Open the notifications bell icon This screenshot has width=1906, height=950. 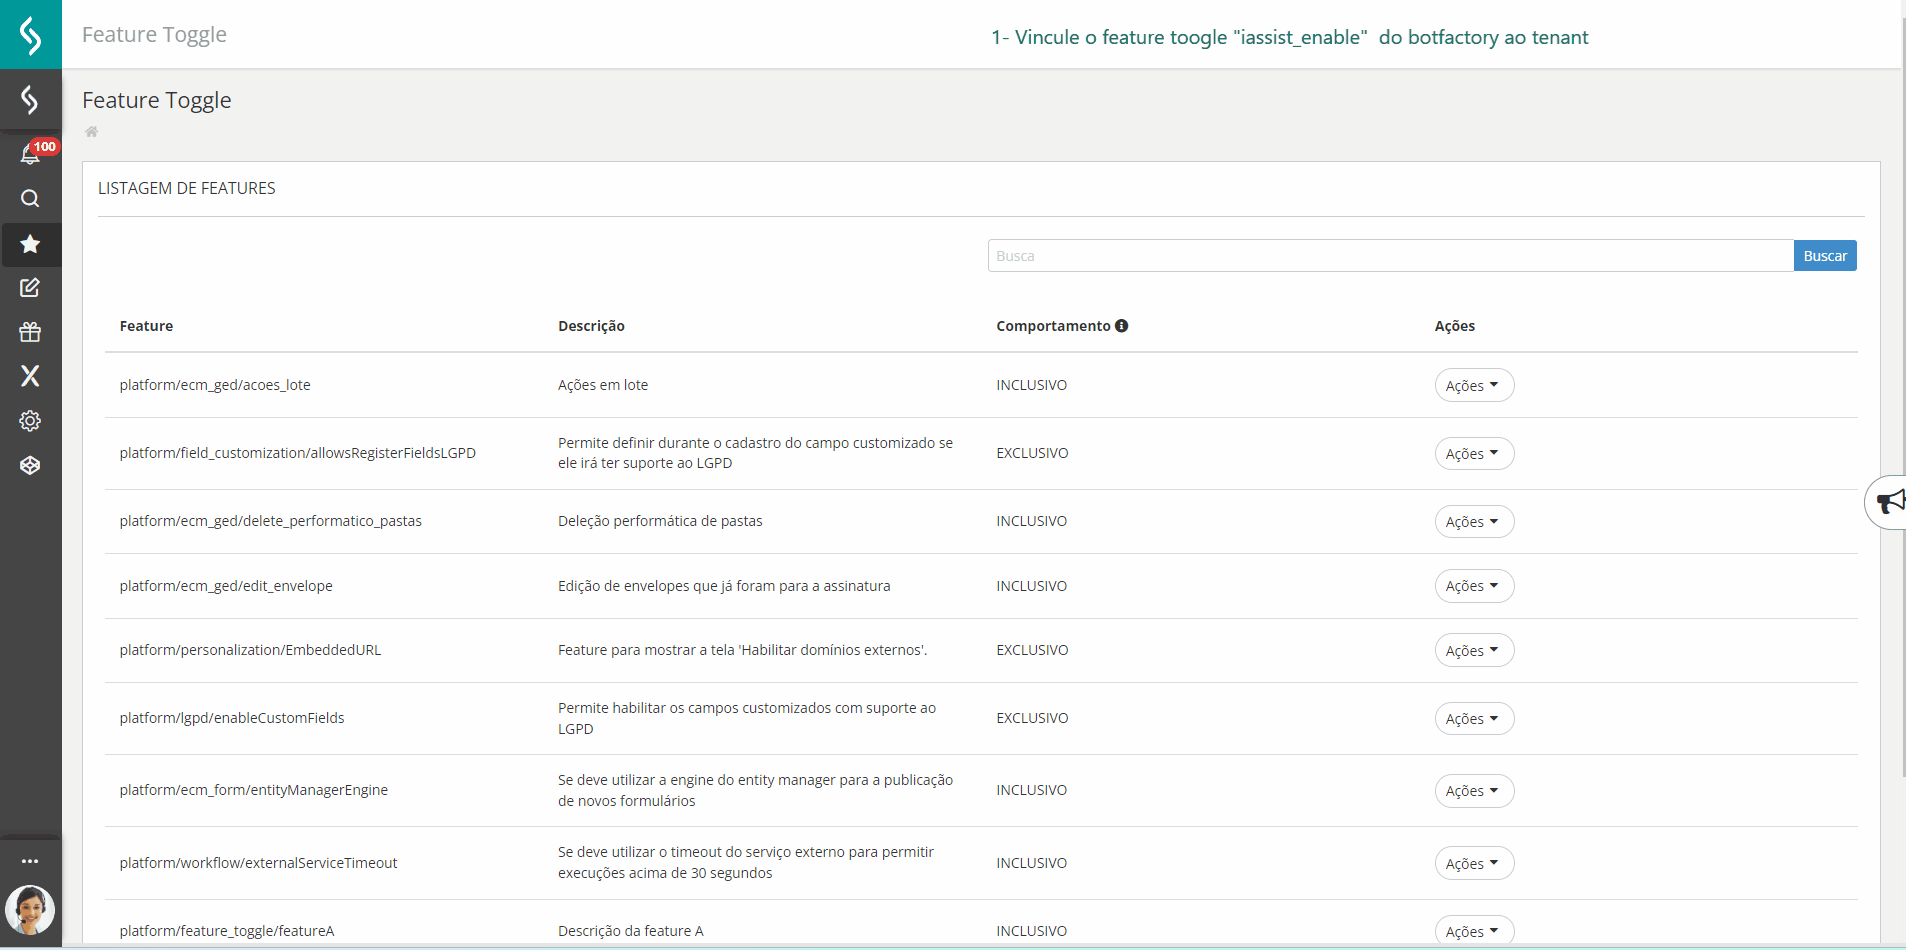[x=30, y=154]
